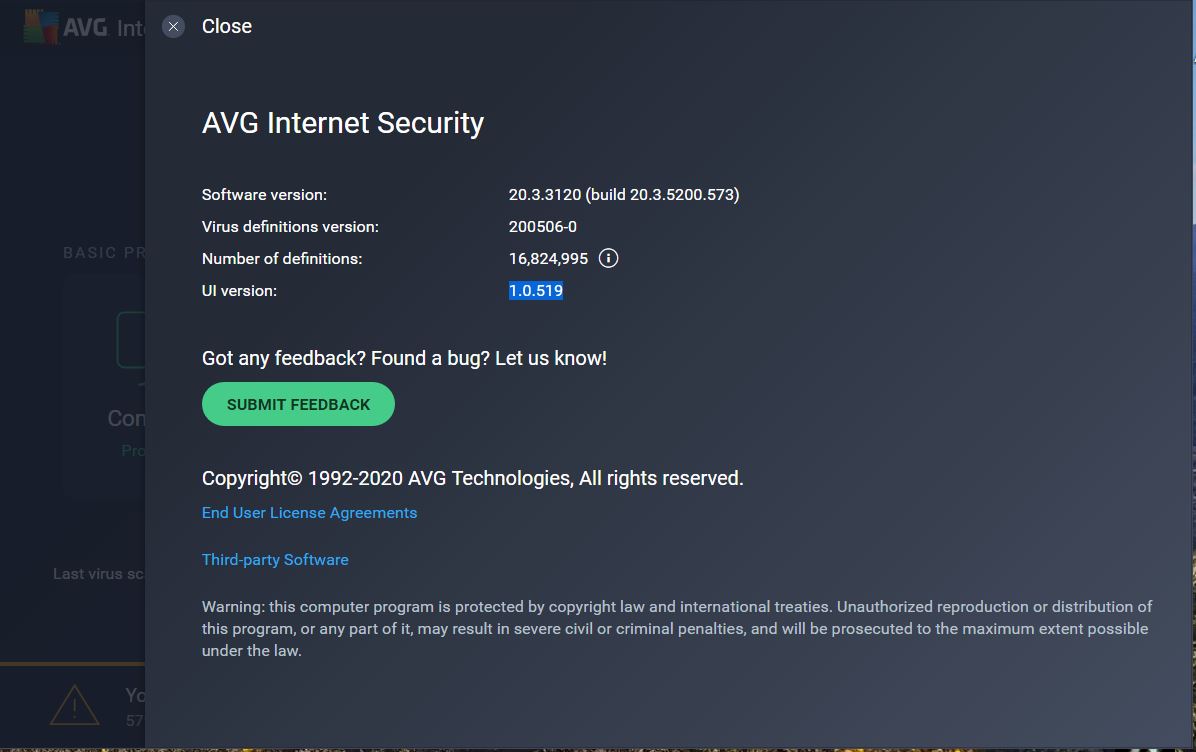
Task: Click the virus definitions version 200506-0
Action: (542, 226)
